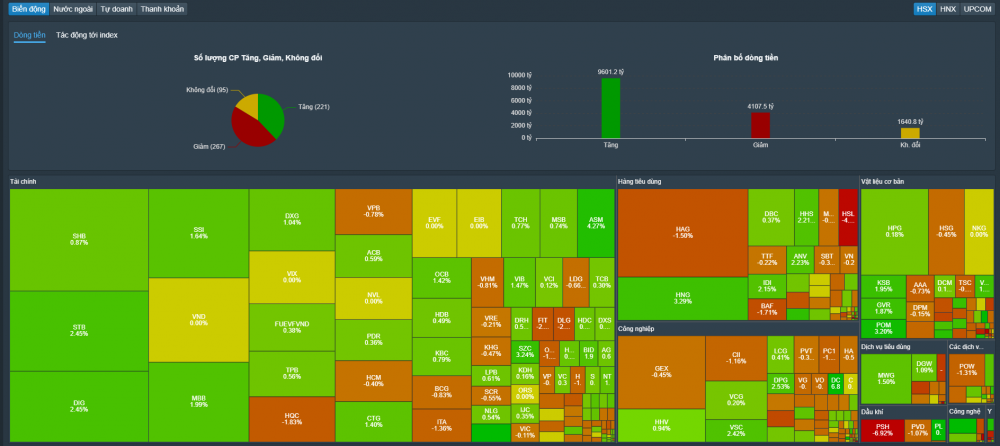Click the red Giảm pie slice
Image resolution: width=1000 pixels, height=446 pixels.
click(x=250, y=131)
